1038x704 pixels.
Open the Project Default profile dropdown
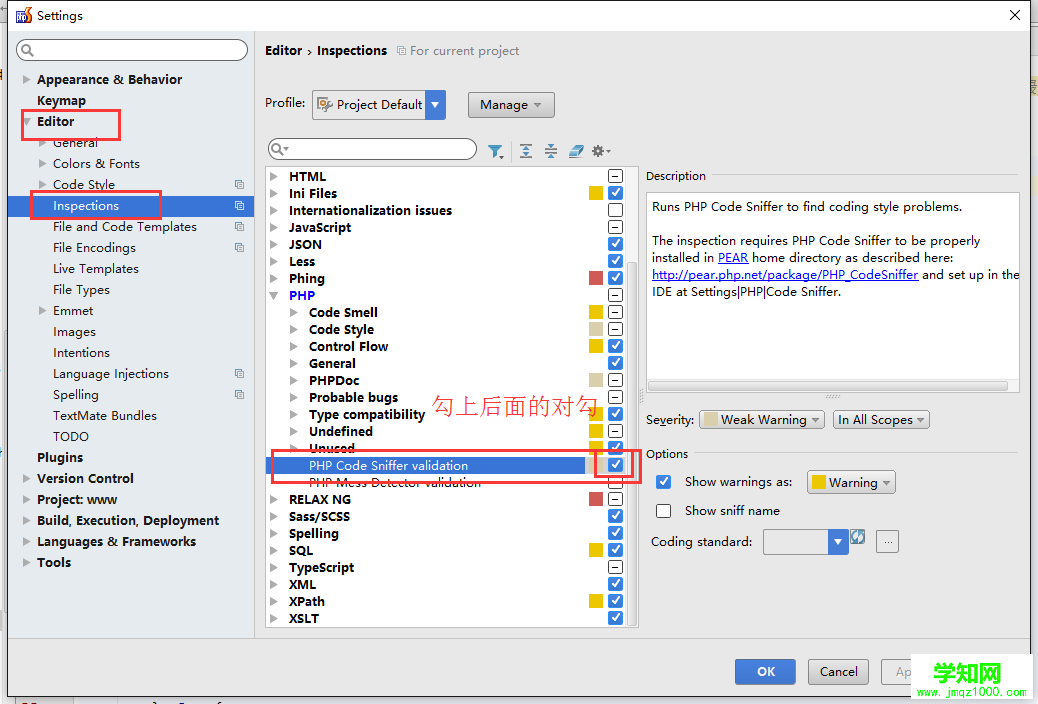379,105
